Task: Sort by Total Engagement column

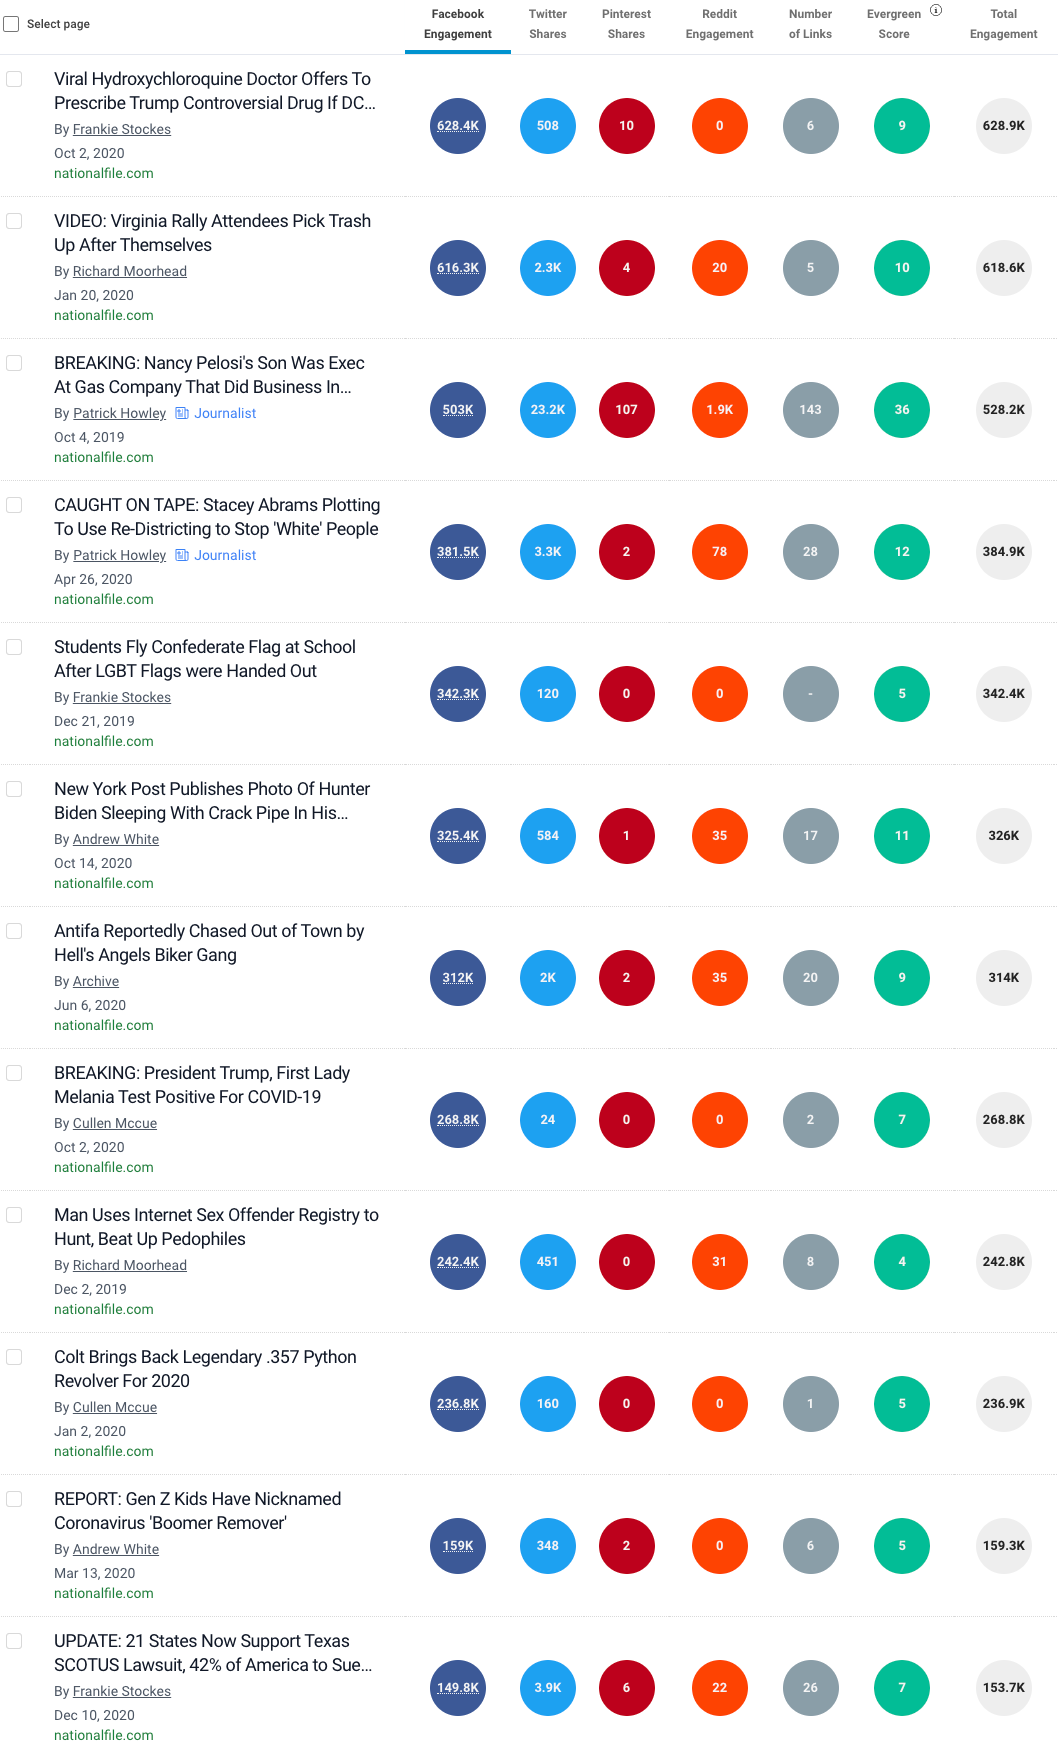Action: click(x=1003, y=24)
